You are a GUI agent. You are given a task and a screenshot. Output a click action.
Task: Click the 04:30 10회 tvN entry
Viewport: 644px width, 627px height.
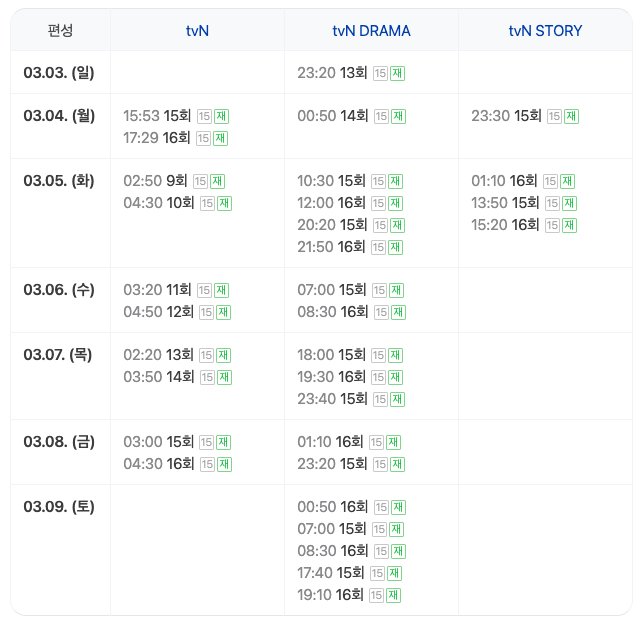(x=177, y=203)
